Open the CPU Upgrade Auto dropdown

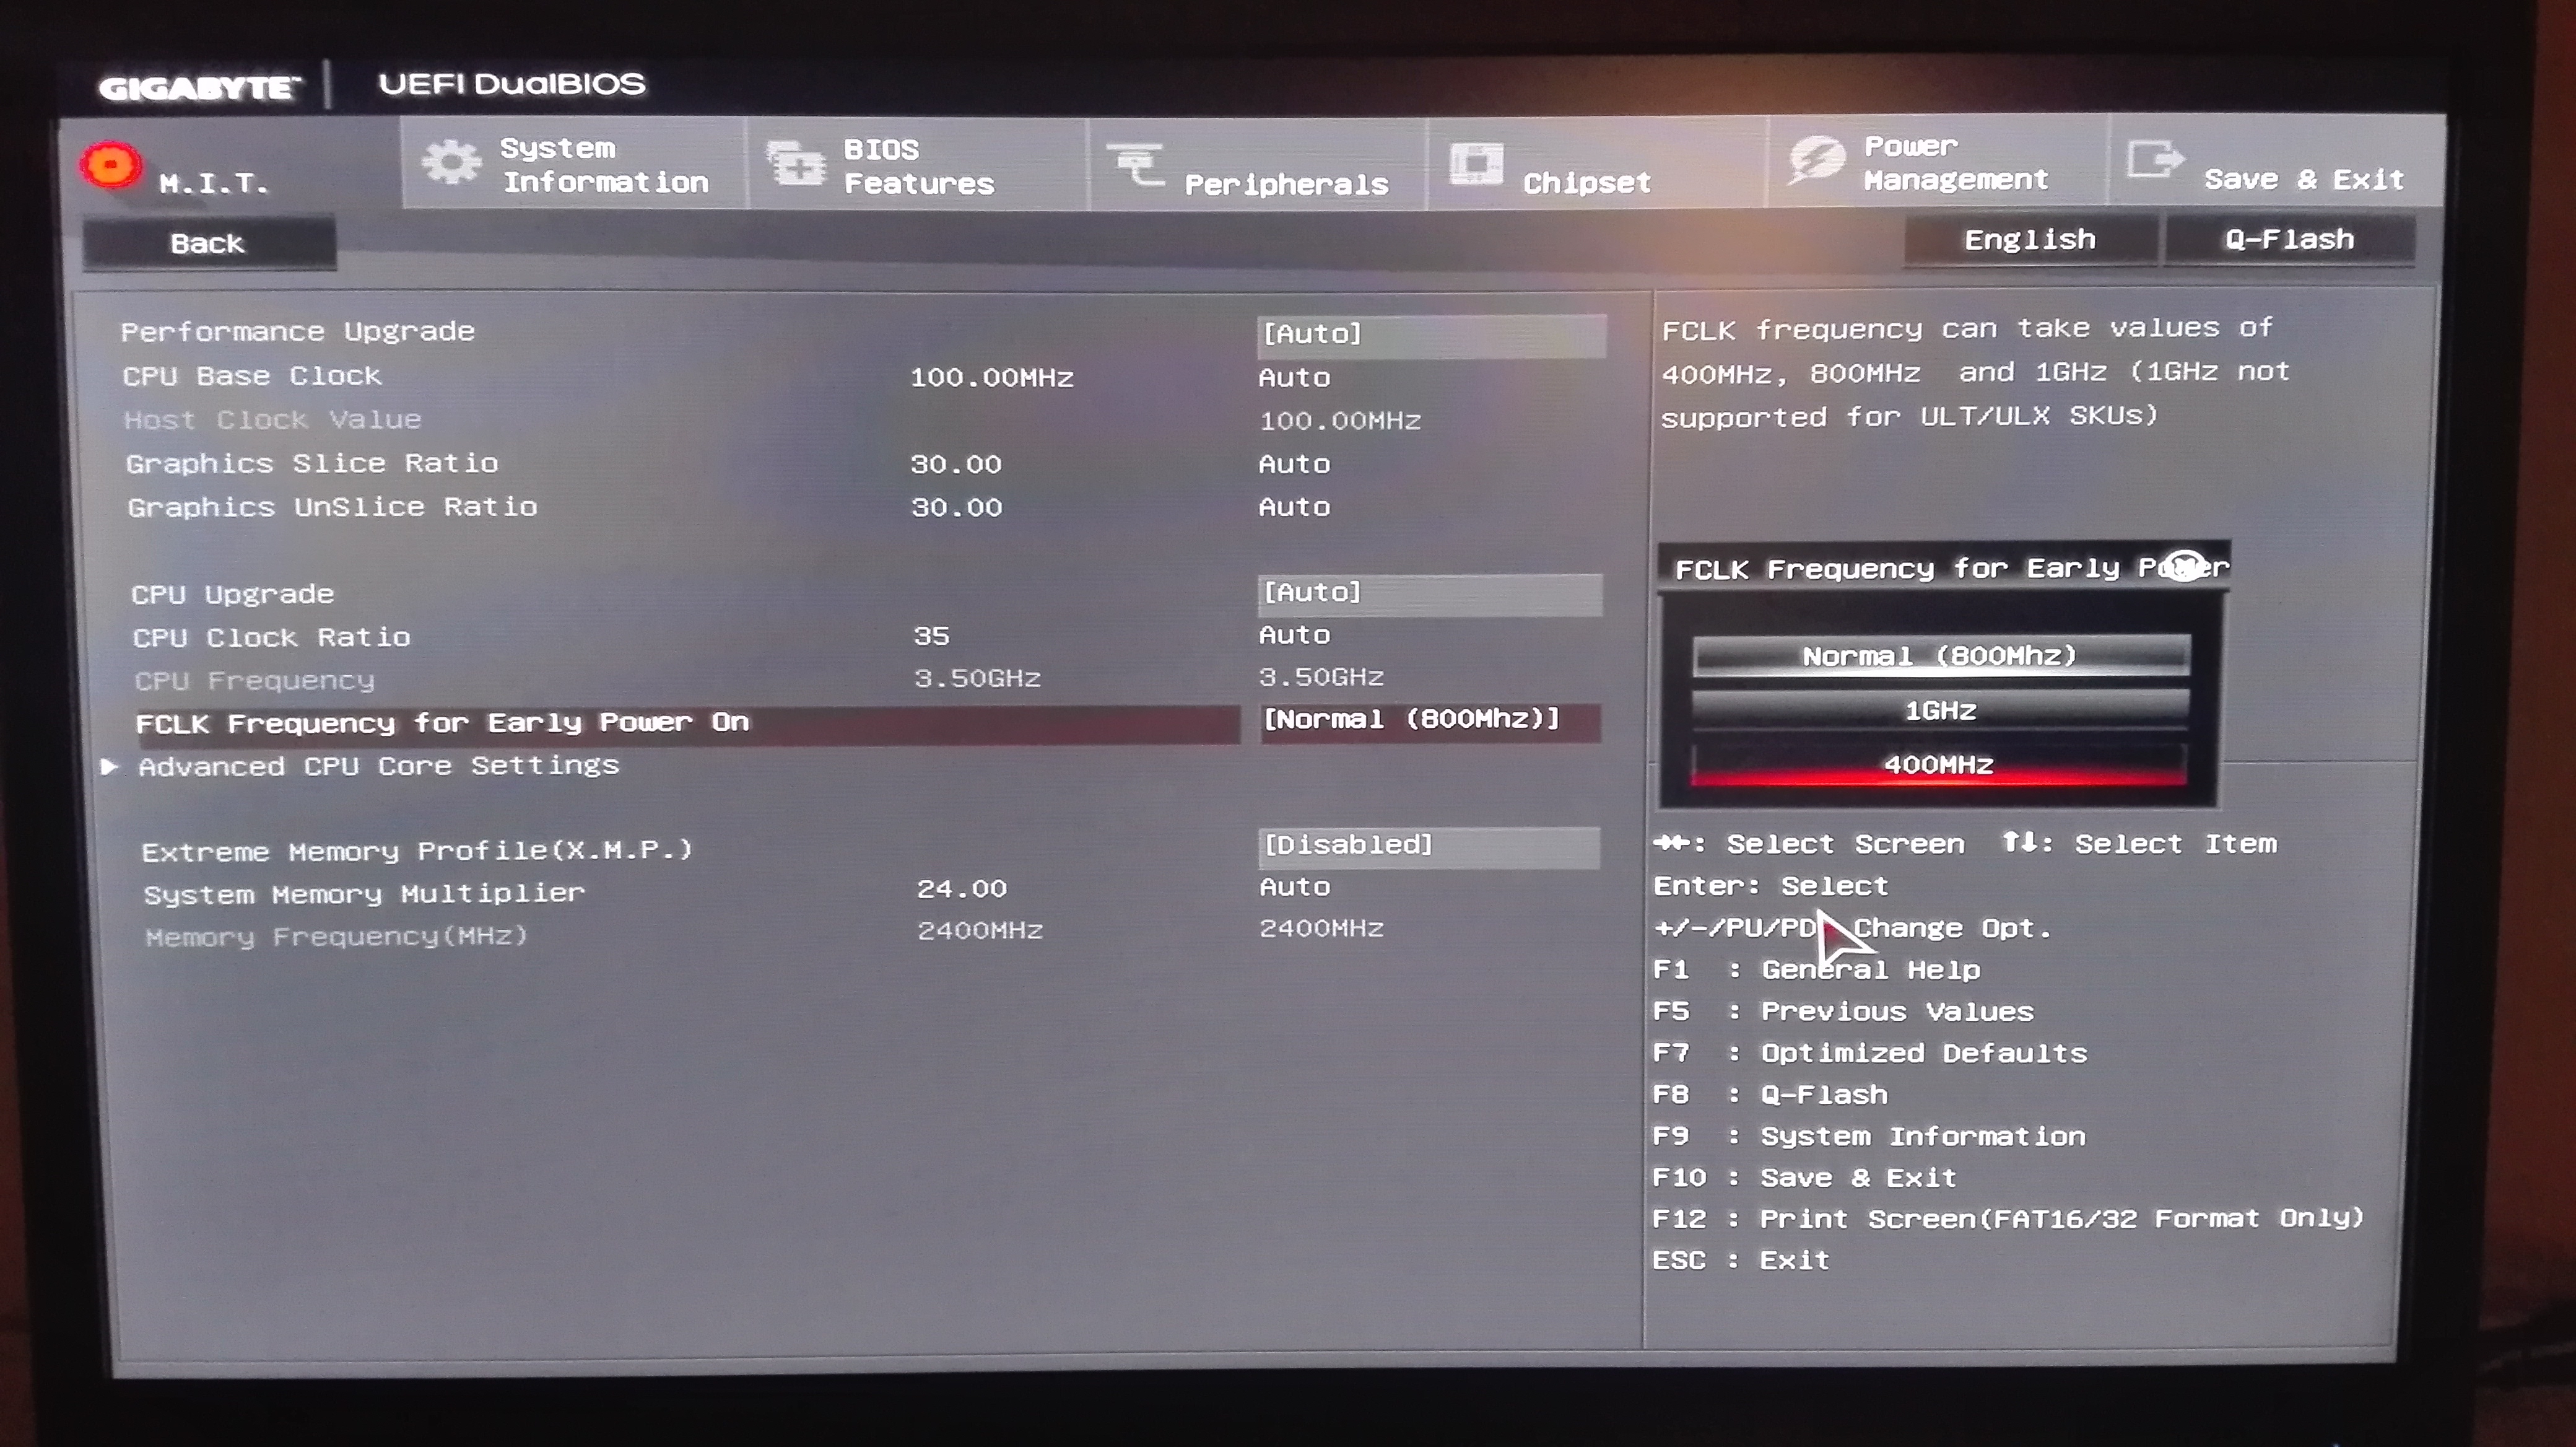(1430, 593)
